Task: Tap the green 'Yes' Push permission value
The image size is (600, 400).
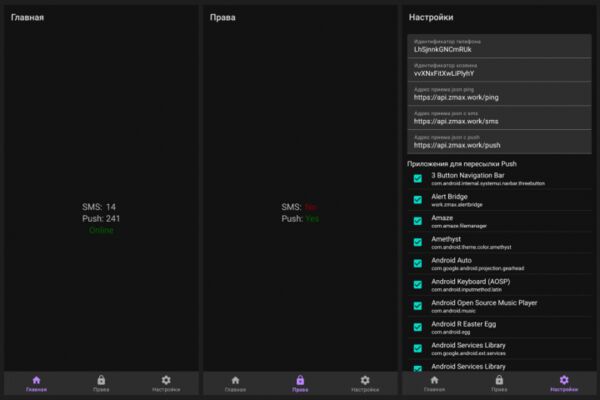Action: (x=312, y=219)
